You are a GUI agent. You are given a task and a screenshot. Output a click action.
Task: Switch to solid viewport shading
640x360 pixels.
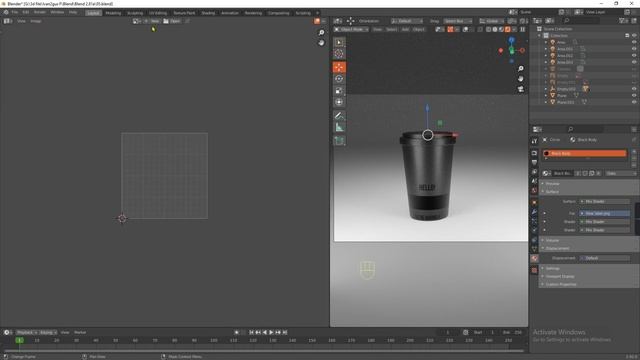[x=495, y=29]
